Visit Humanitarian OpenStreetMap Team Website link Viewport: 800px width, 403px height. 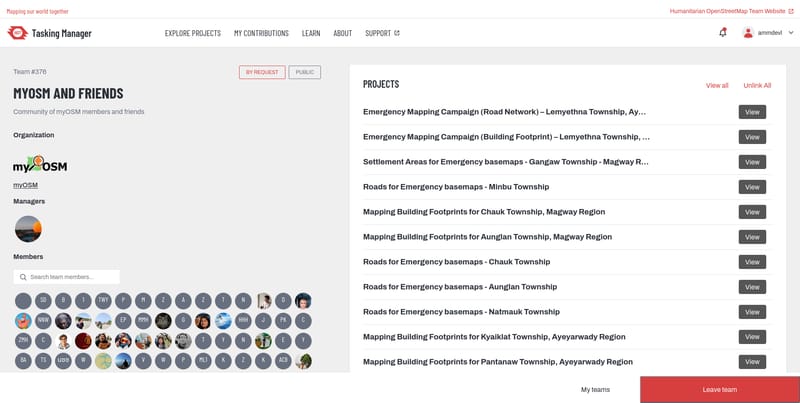(x=731, y=11)
